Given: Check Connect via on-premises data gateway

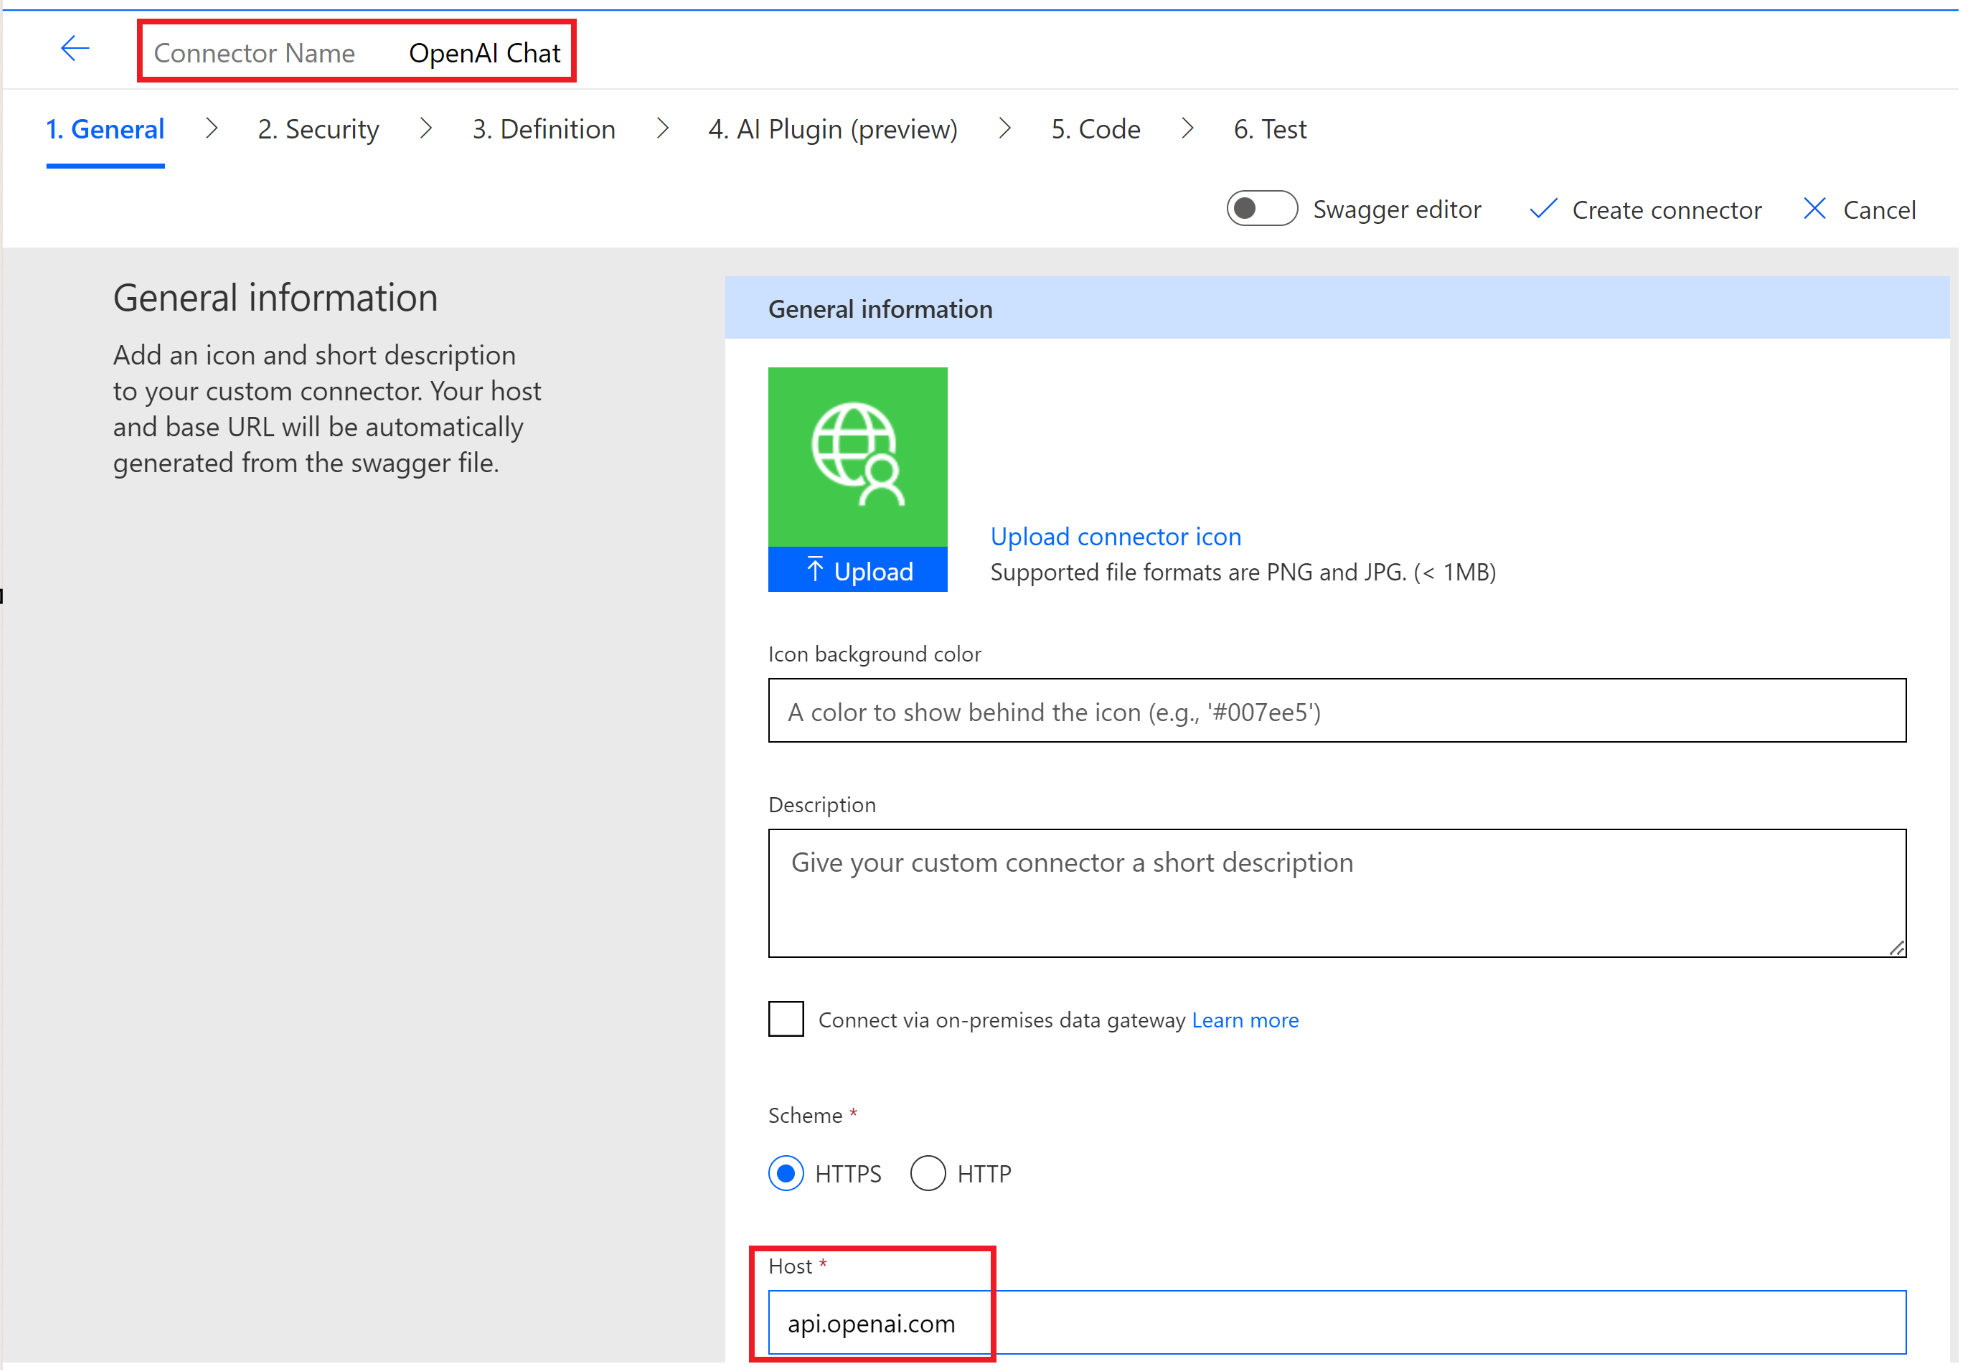Looking at the screenshot, I should pos(786,1019).
